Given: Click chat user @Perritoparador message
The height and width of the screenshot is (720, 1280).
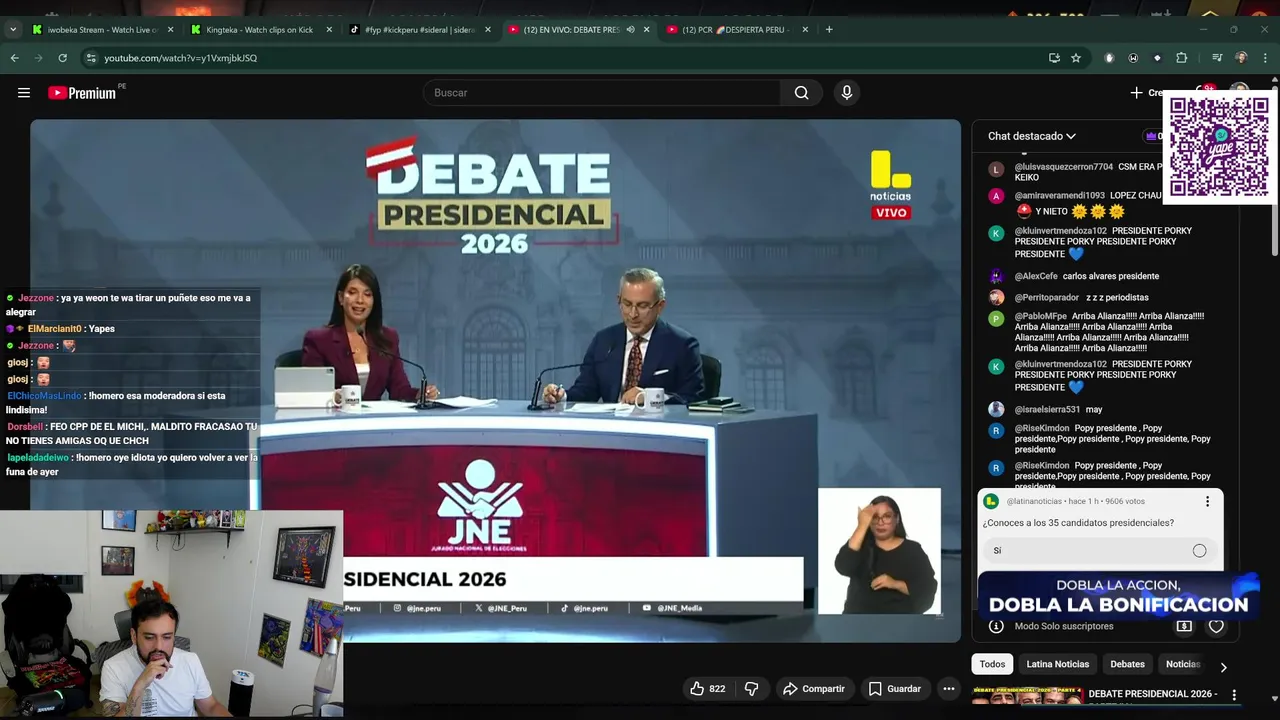Looking at the screenshot, I should click(1117, 298).
